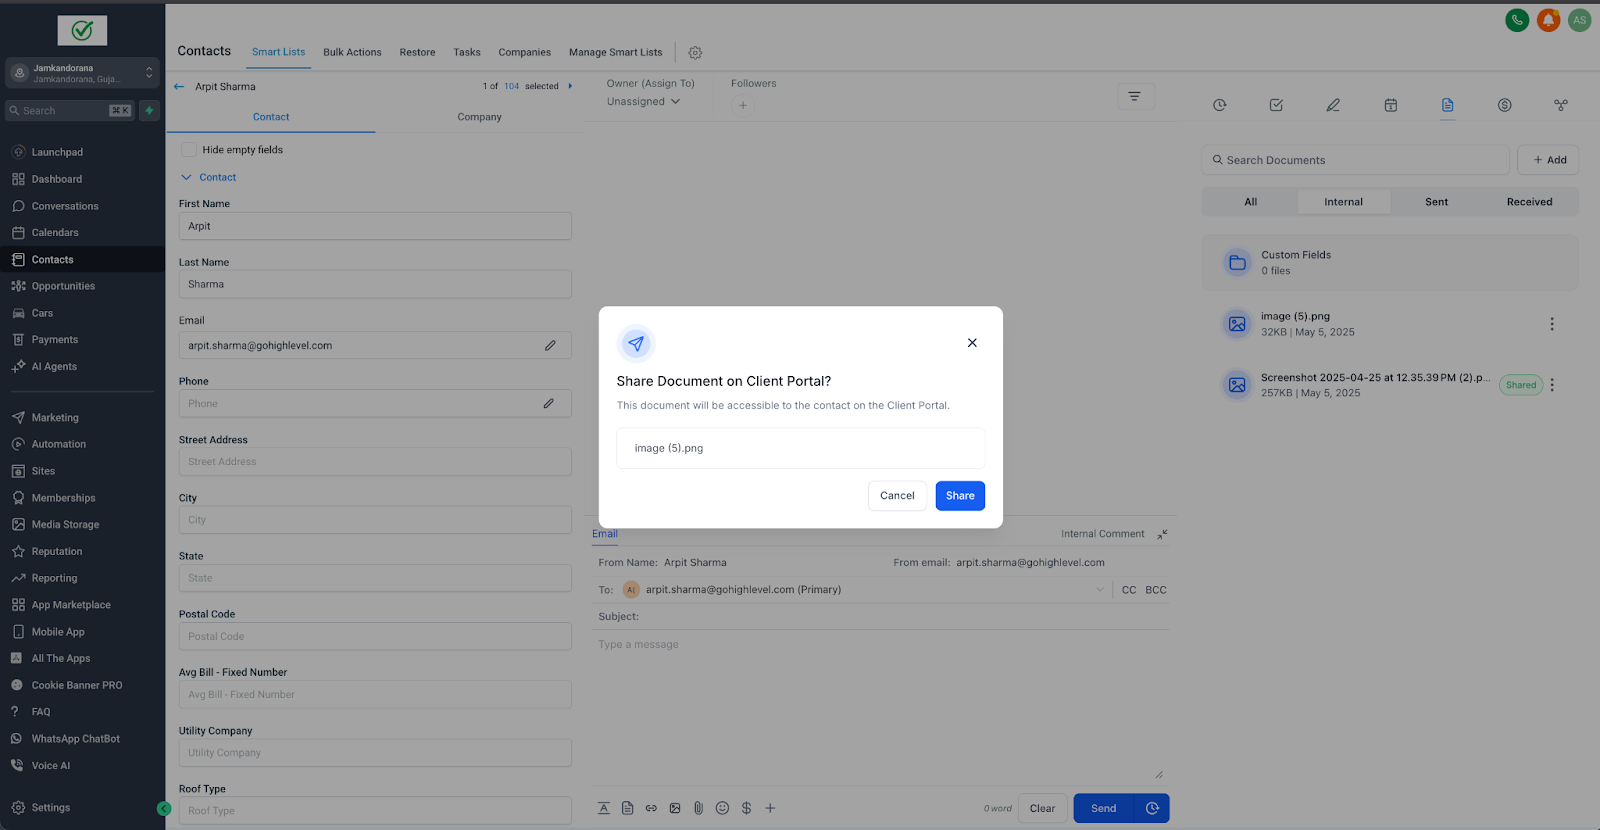Viewport: 1600px width, 830px height.
Task: Click the pencil icon in Email field
Action: coord(550,345)
